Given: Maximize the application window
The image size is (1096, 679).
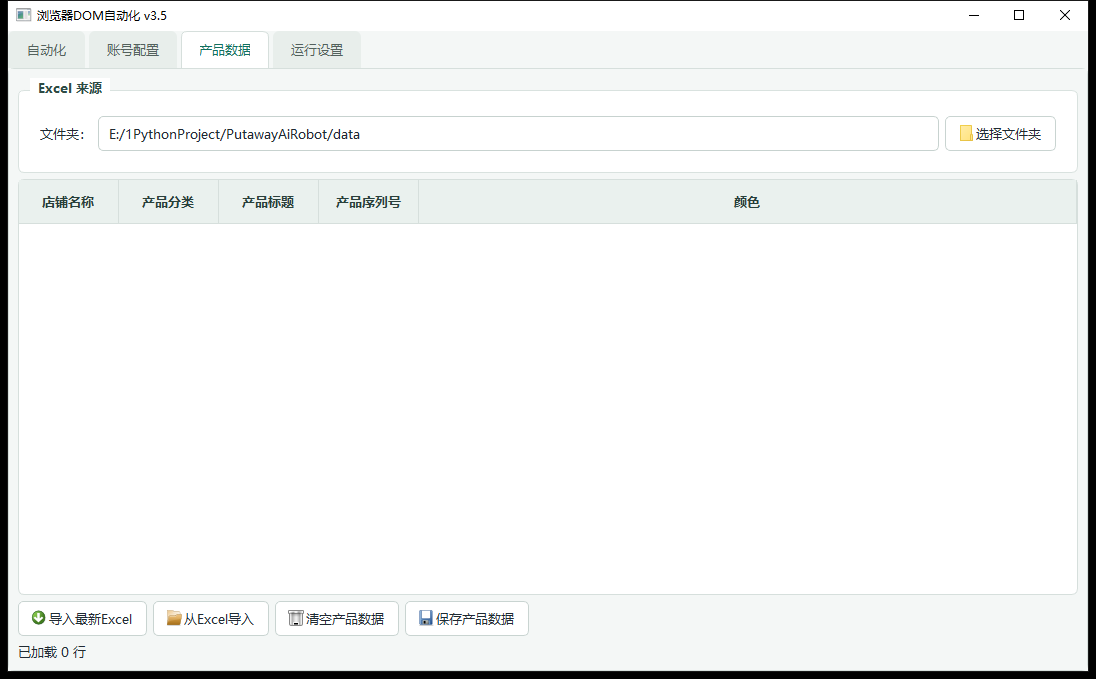Looking at the screenshot, I should (1019, 15).
